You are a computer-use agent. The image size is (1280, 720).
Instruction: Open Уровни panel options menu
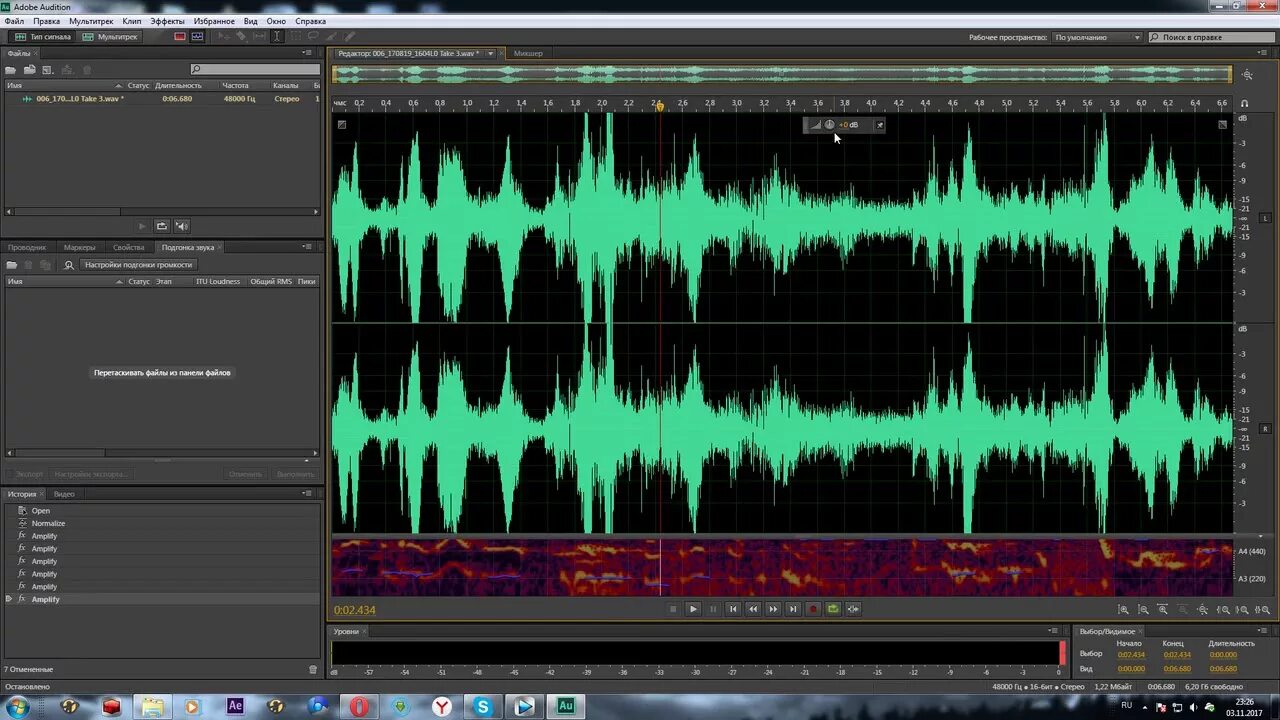(1053, 631)
